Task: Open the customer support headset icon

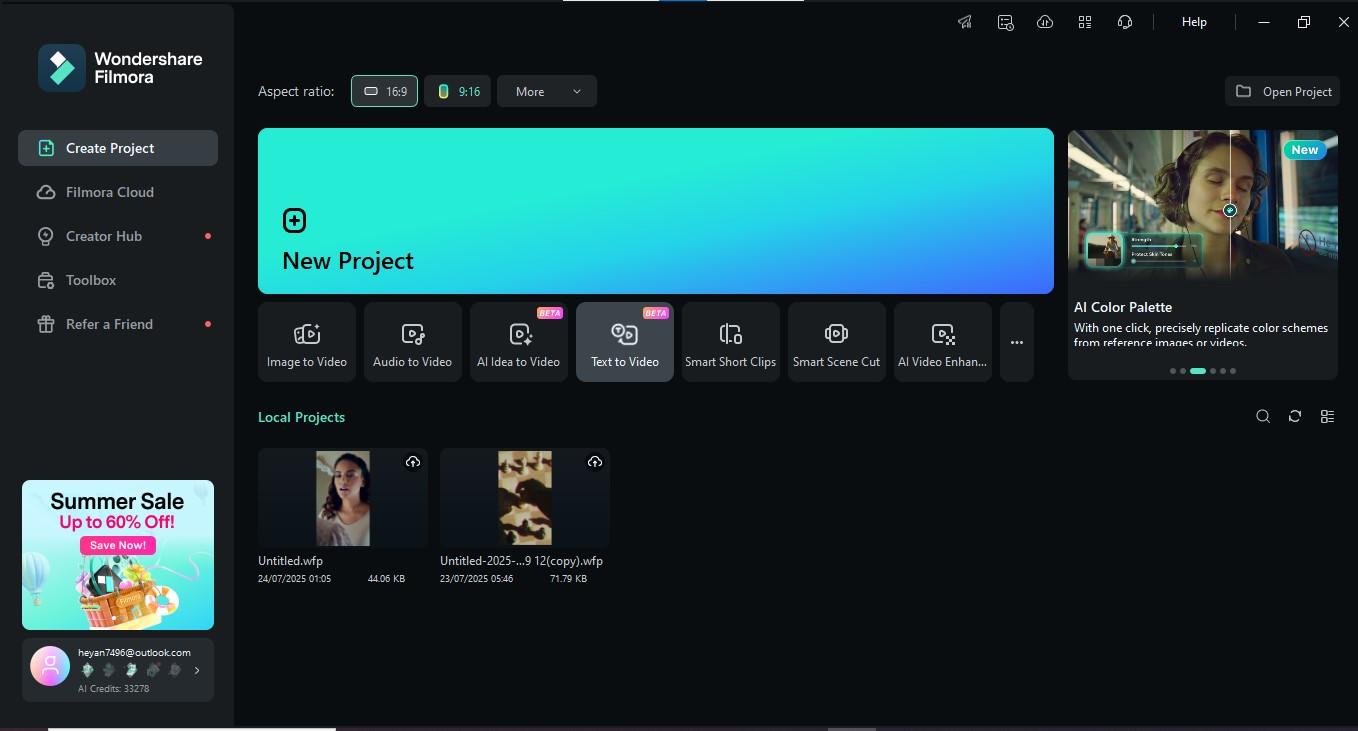Action: [1125, 22]
